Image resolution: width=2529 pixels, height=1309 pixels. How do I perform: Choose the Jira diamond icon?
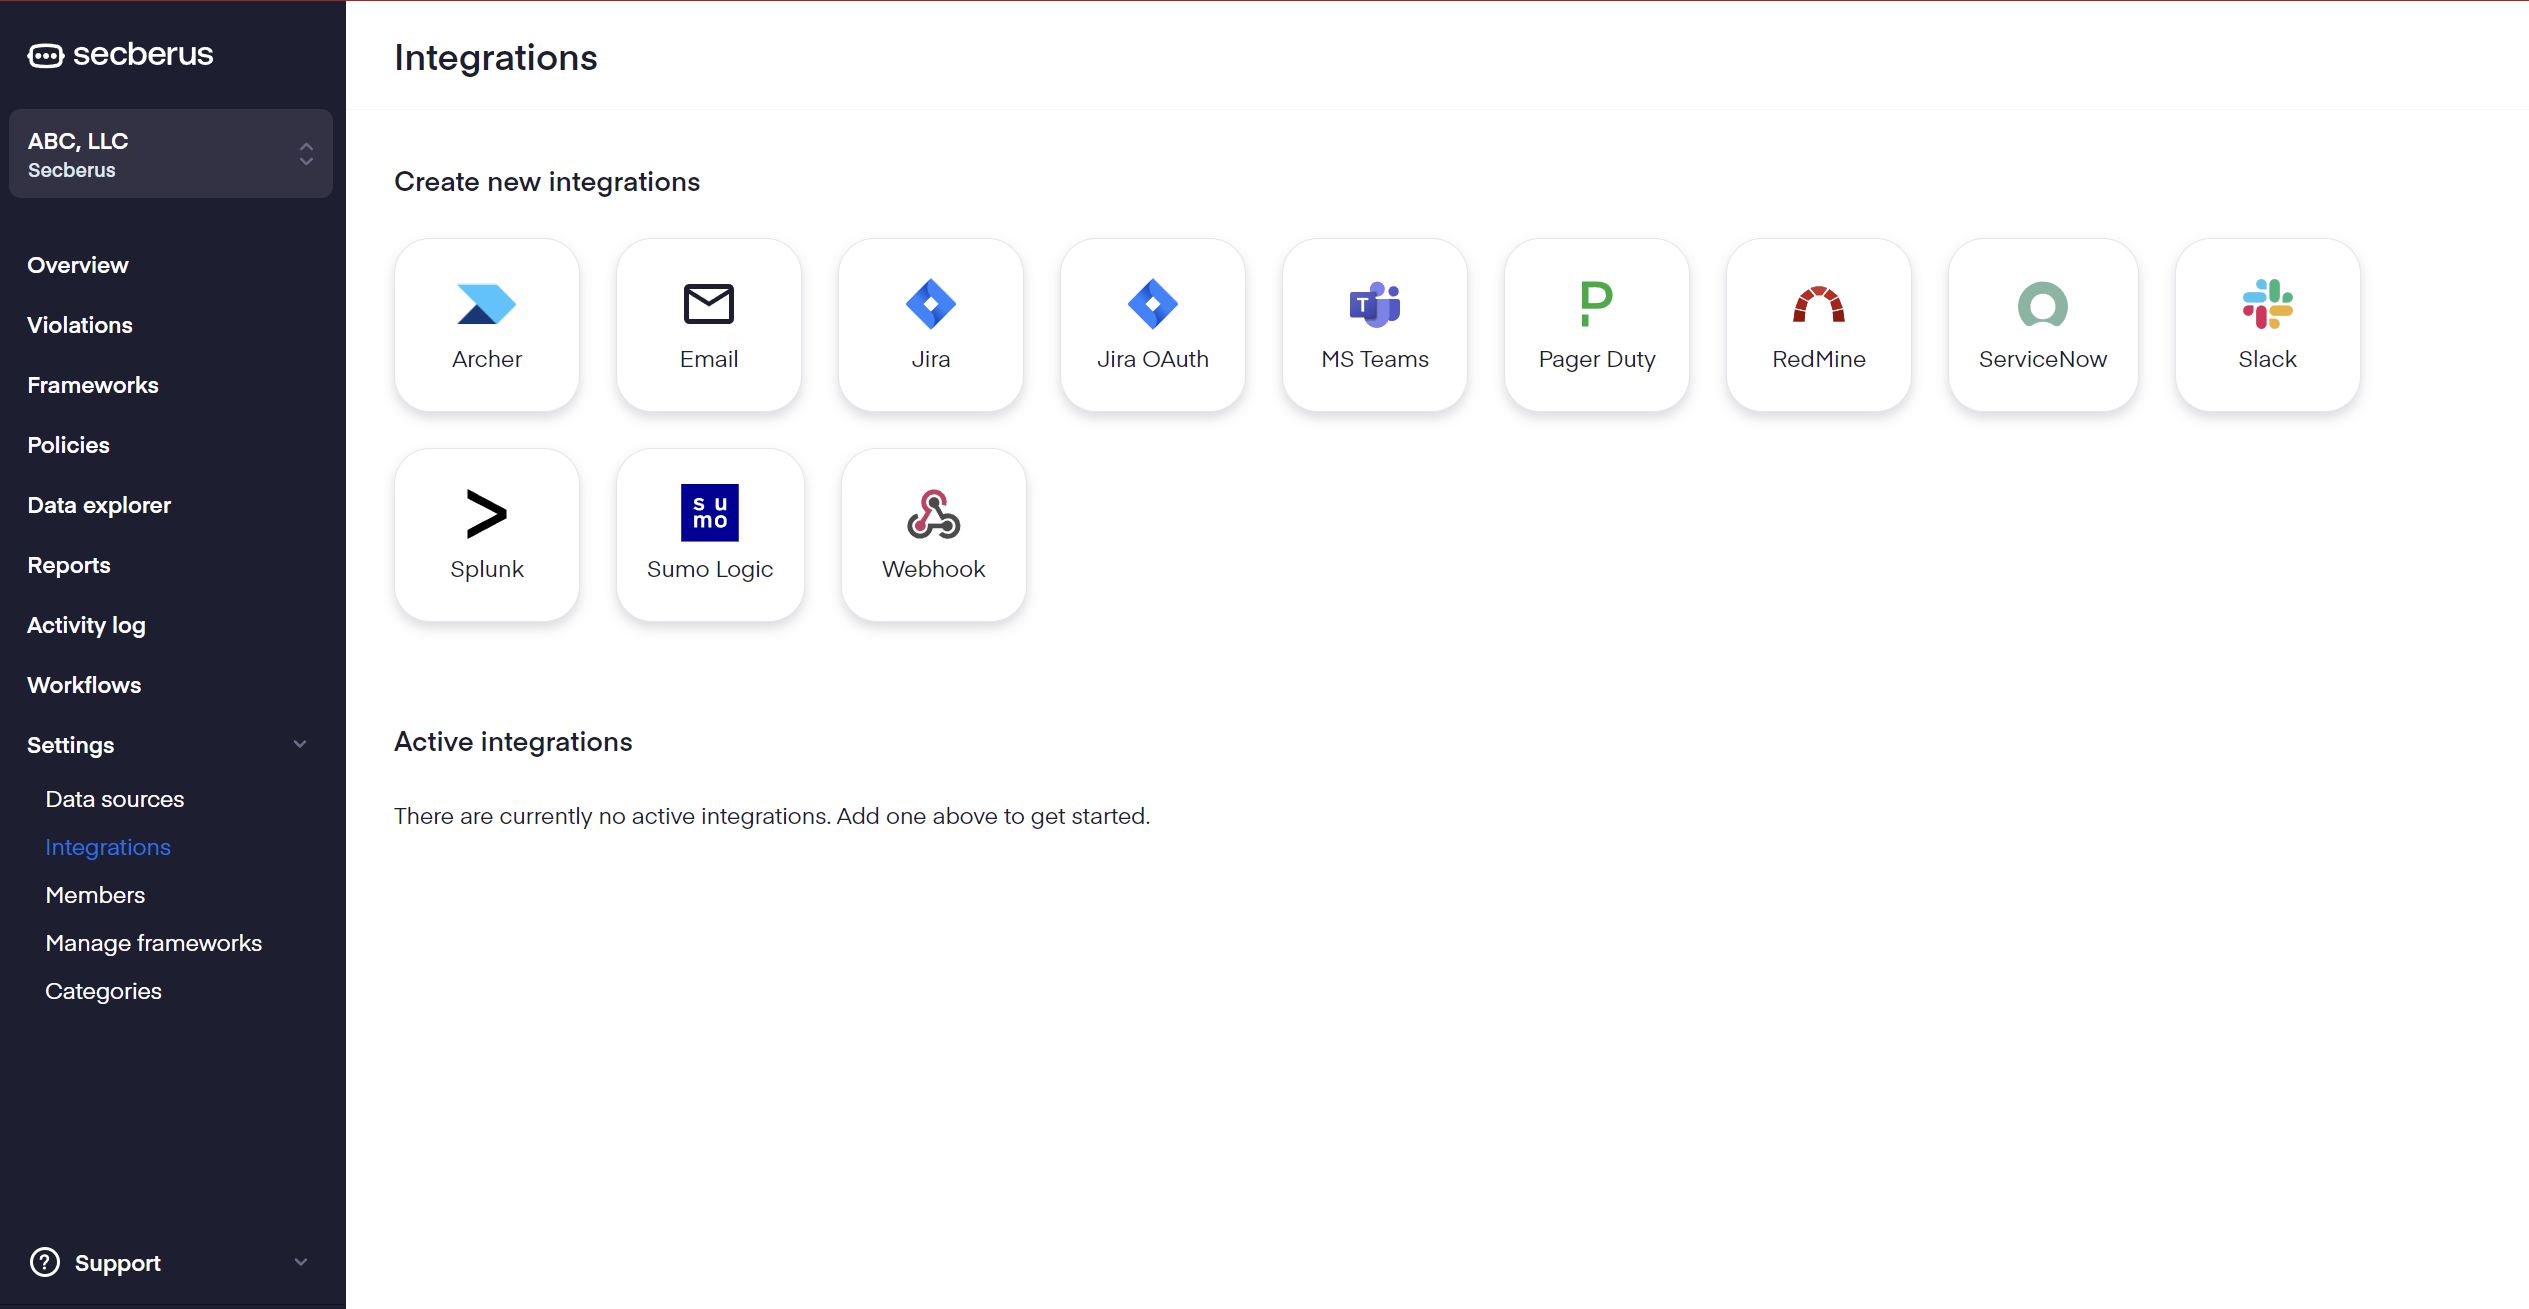click(x=931, y=304)
